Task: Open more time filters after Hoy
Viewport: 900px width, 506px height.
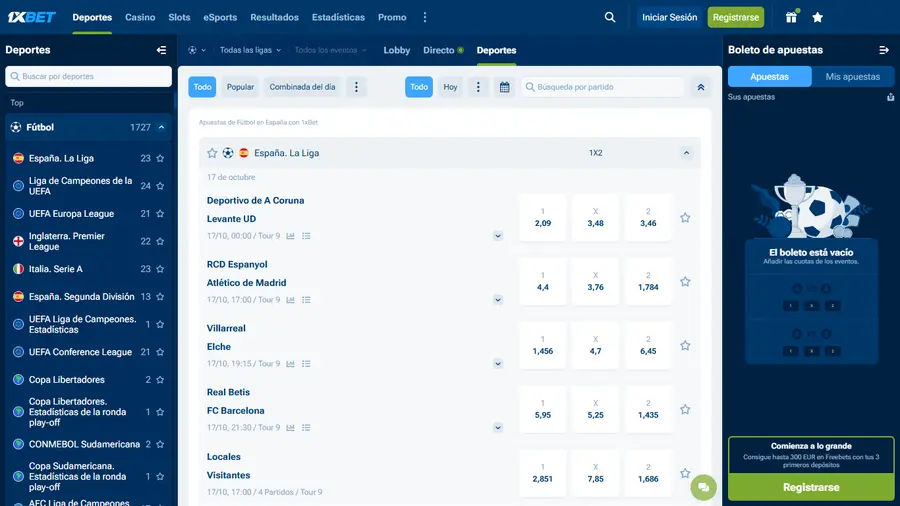Action: pos(478,87)
